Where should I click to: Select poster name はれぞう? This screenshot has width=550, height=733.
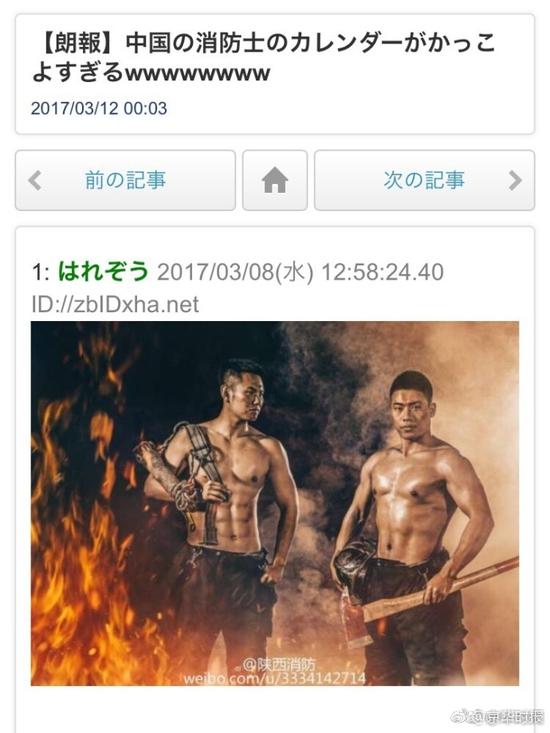pyautogui.click(x=103, y=271)
